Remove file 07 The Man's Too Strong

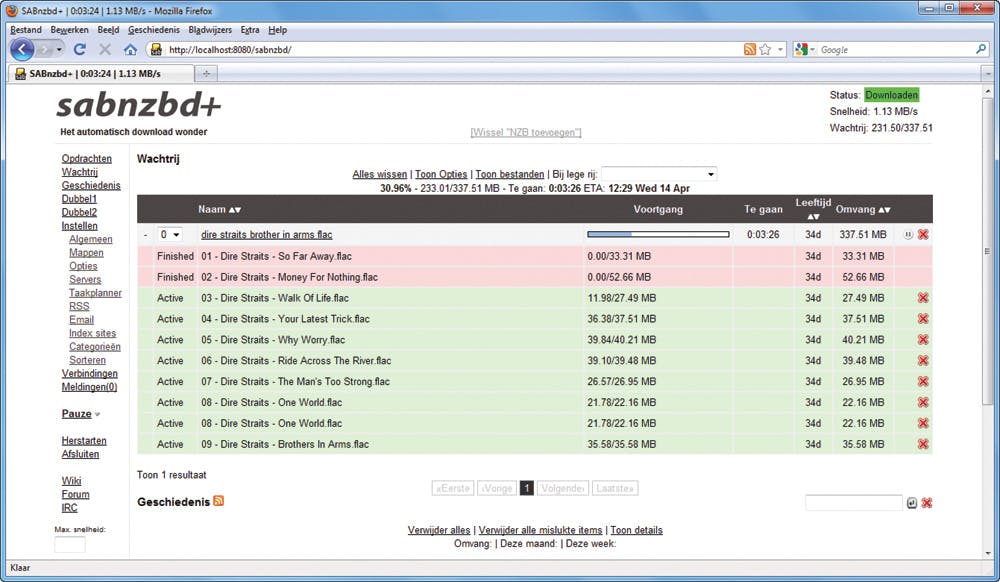point(923,381)
